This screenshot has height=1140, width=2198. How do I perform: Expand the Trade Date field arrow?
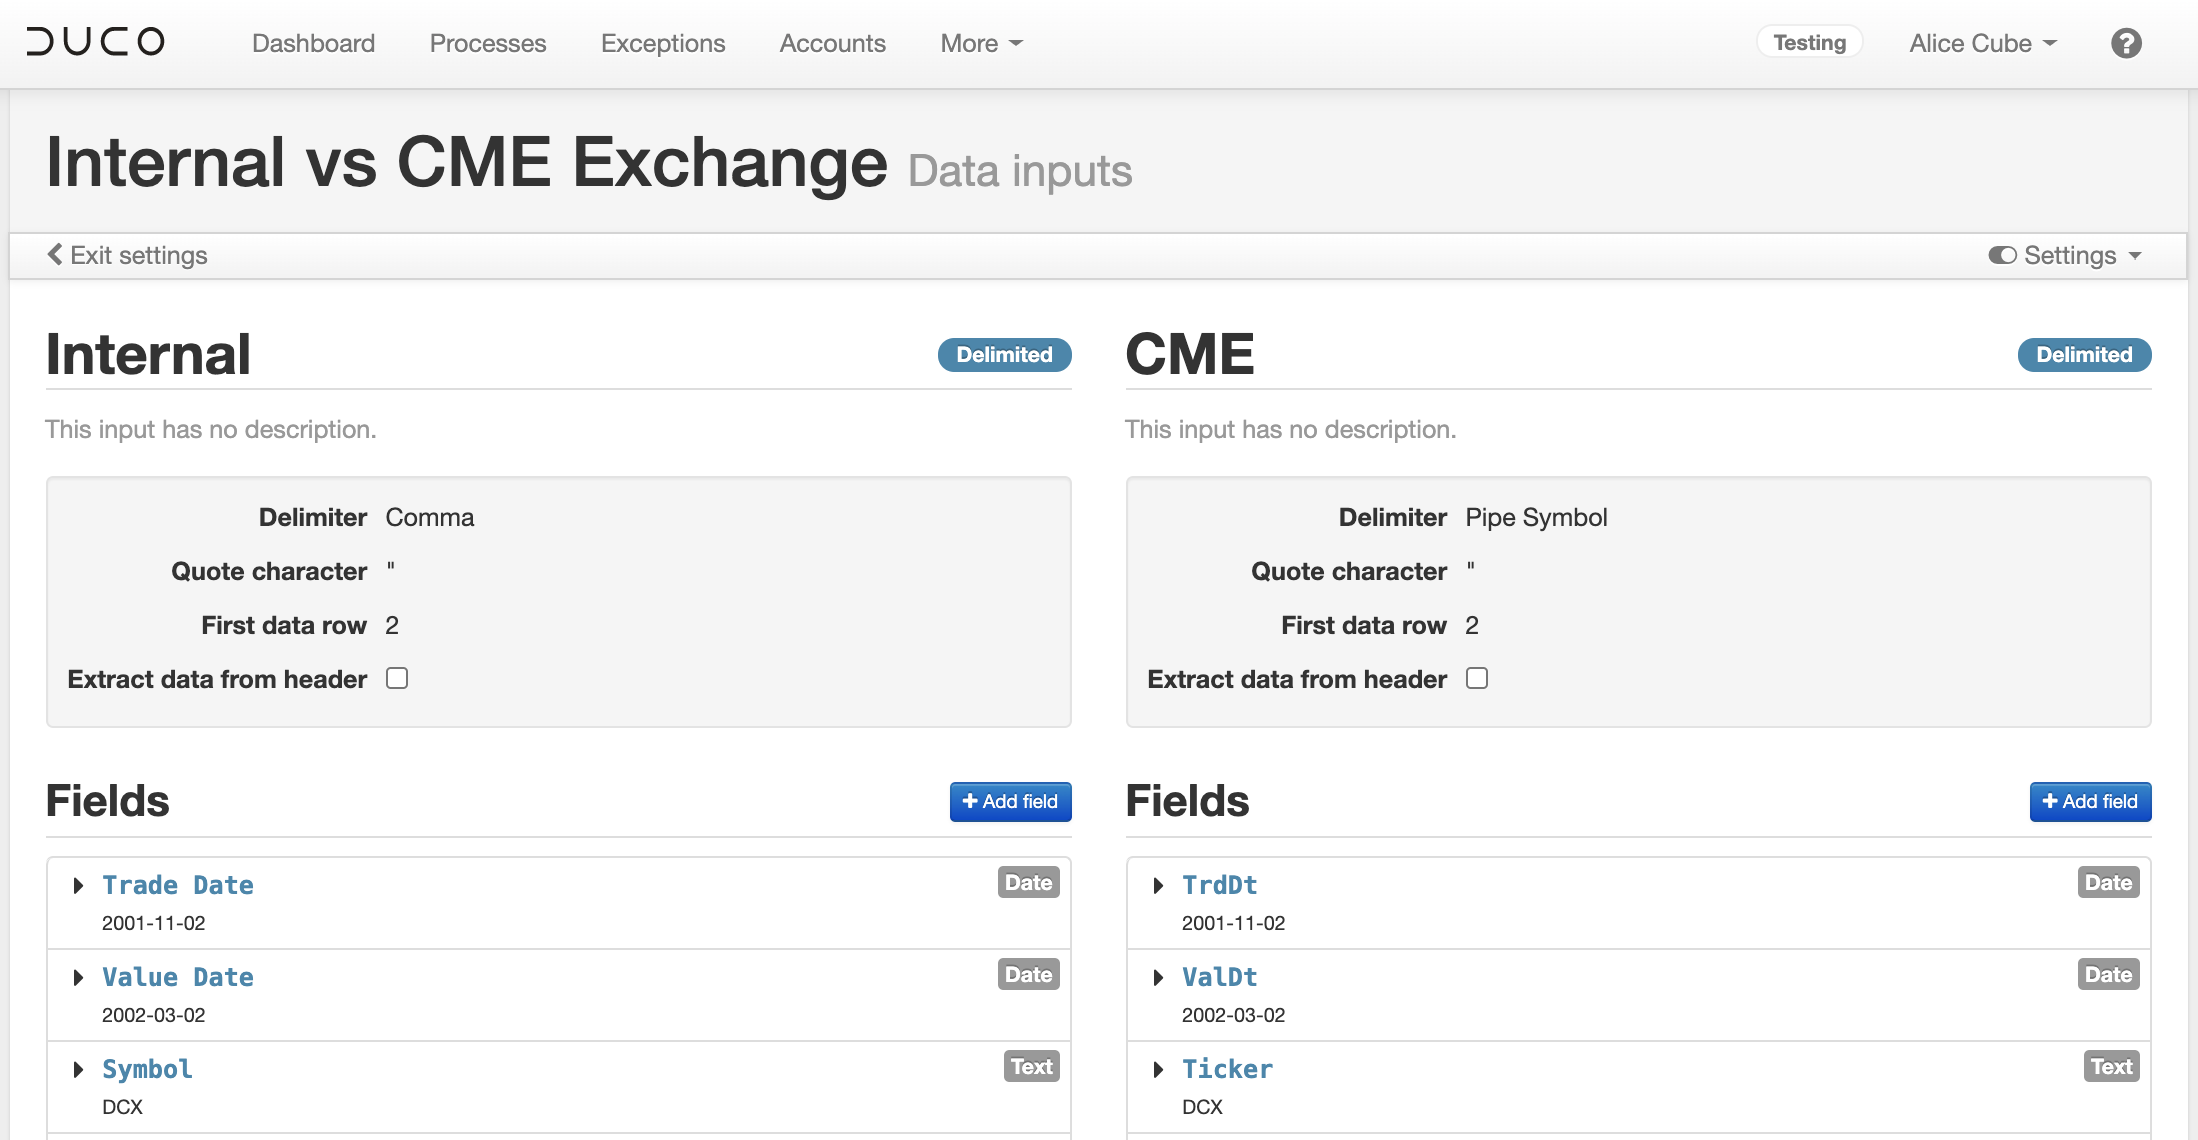click(x=78, y=885)
